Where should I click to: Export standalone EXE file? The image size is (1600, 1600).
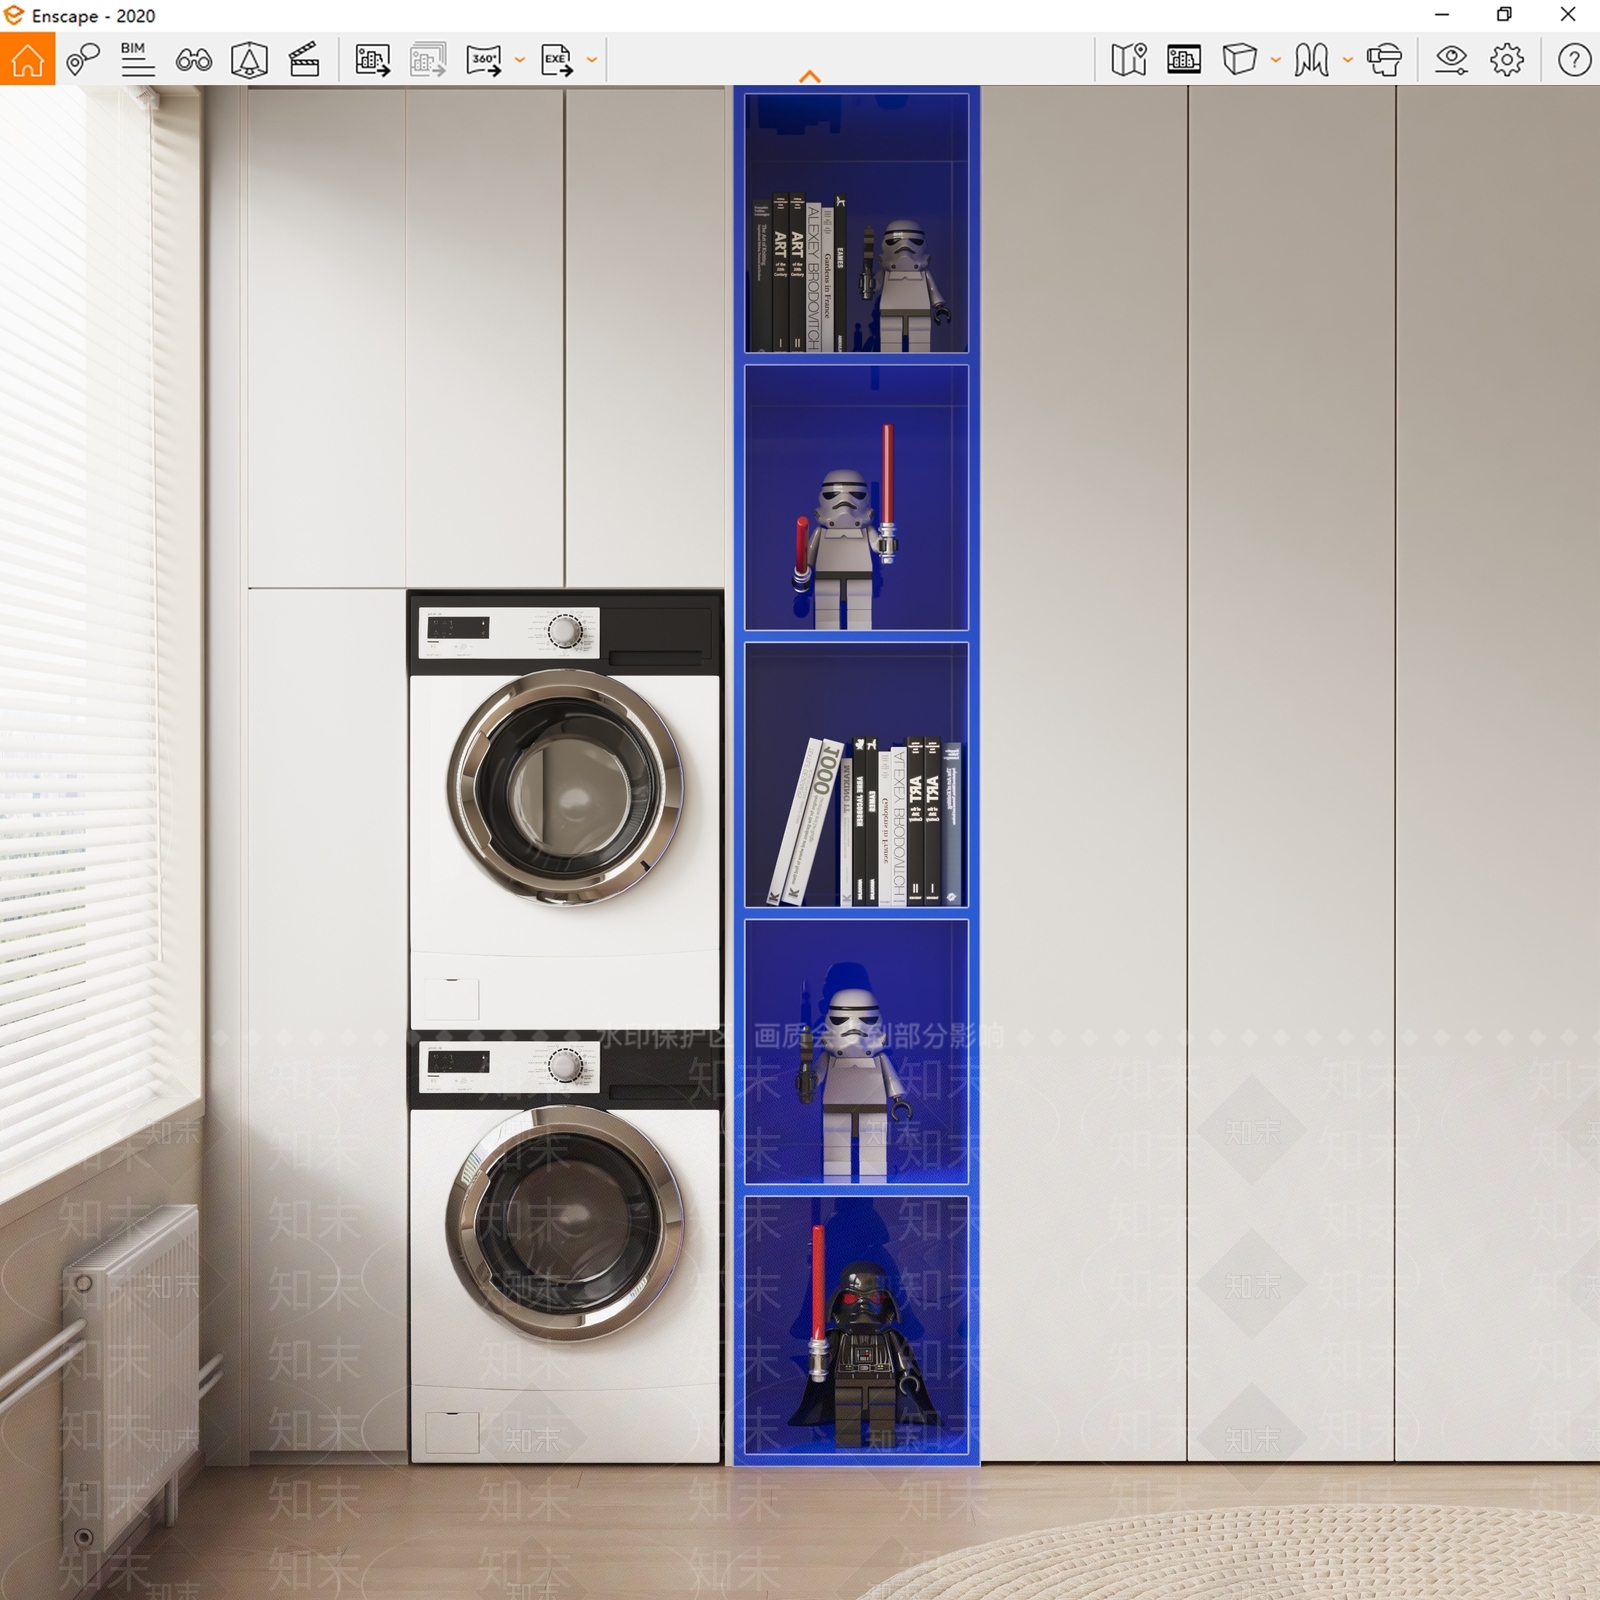click(x=556, y=60)
